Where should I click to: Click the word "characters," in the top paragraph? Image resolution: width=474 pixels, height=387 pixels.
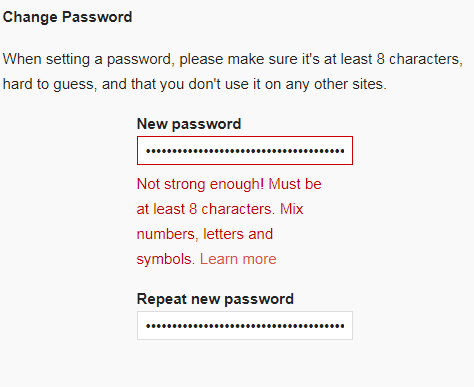coord(426,59)
